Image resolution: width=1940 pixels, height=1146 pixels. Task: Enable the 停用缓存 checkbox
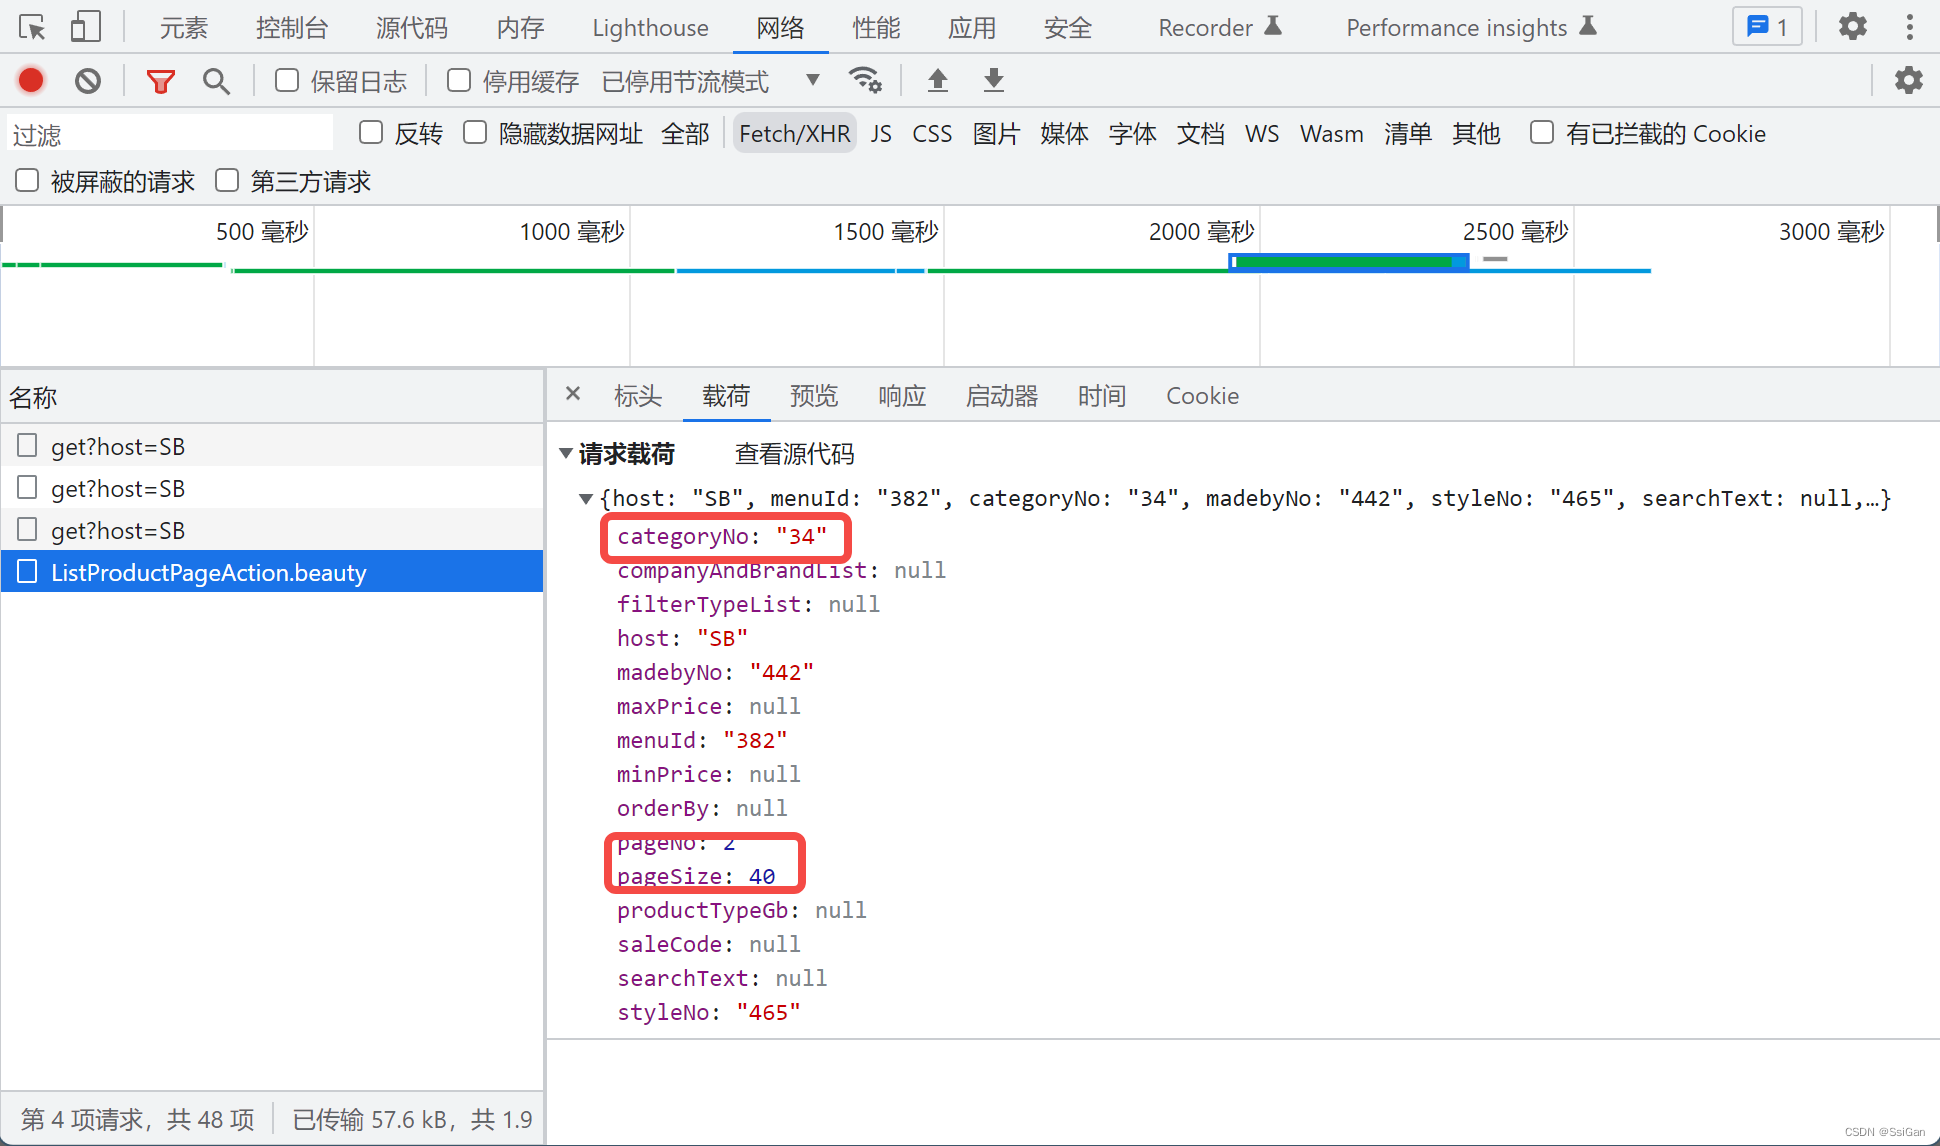click(459, 80)
